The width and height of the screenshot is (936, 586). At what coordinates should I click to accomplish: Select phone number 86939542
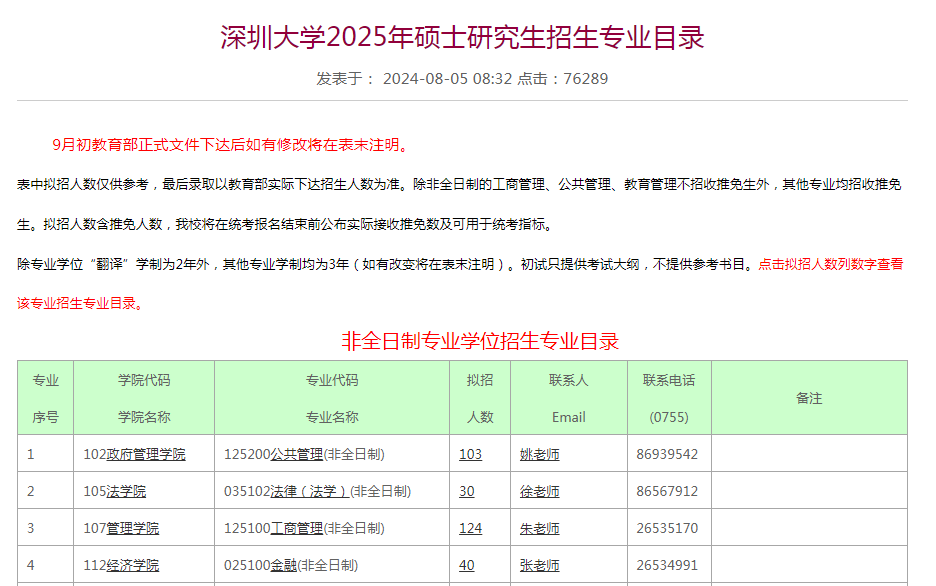point(667,454)
